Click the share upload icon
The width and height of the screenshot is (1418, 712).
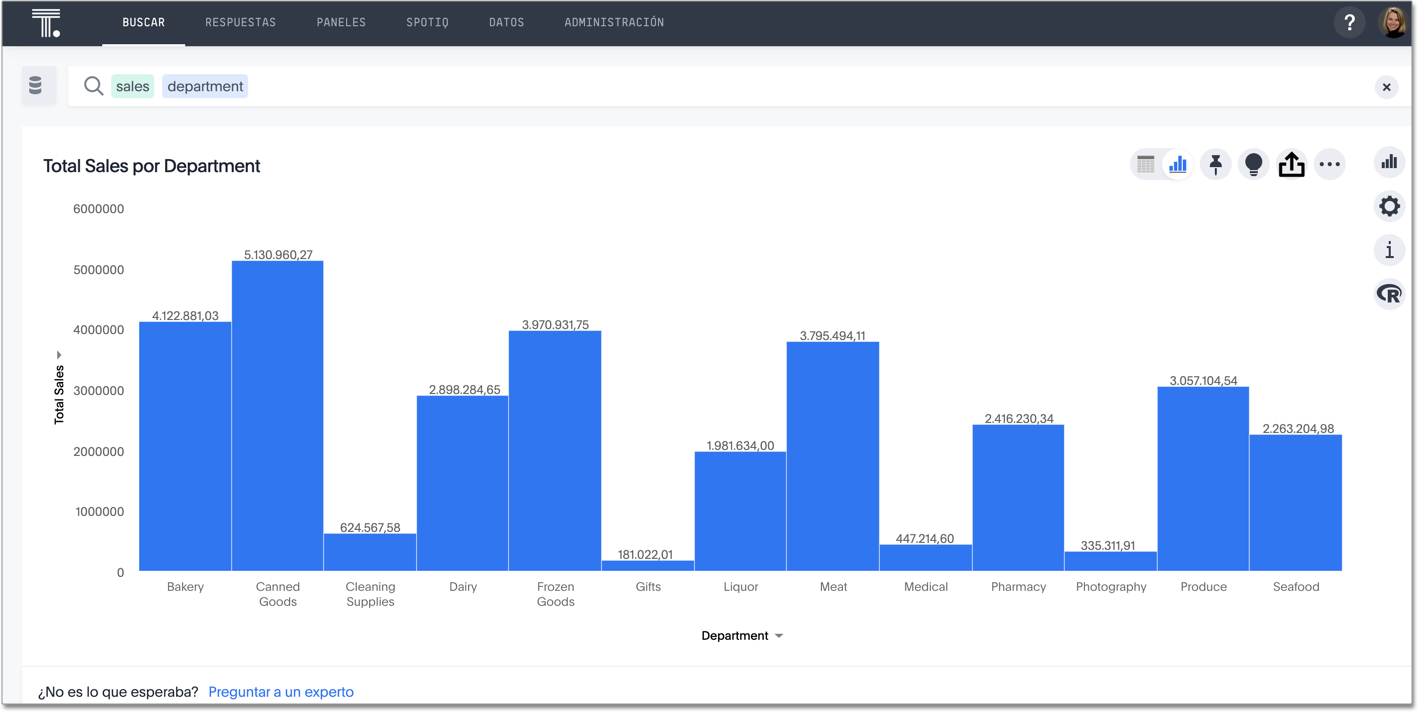pyautogui.click(x=1291, y=164)
